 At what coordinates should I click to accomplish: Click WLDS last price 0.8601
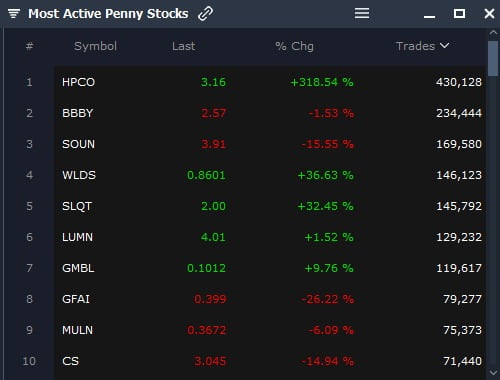click(206, 175)
